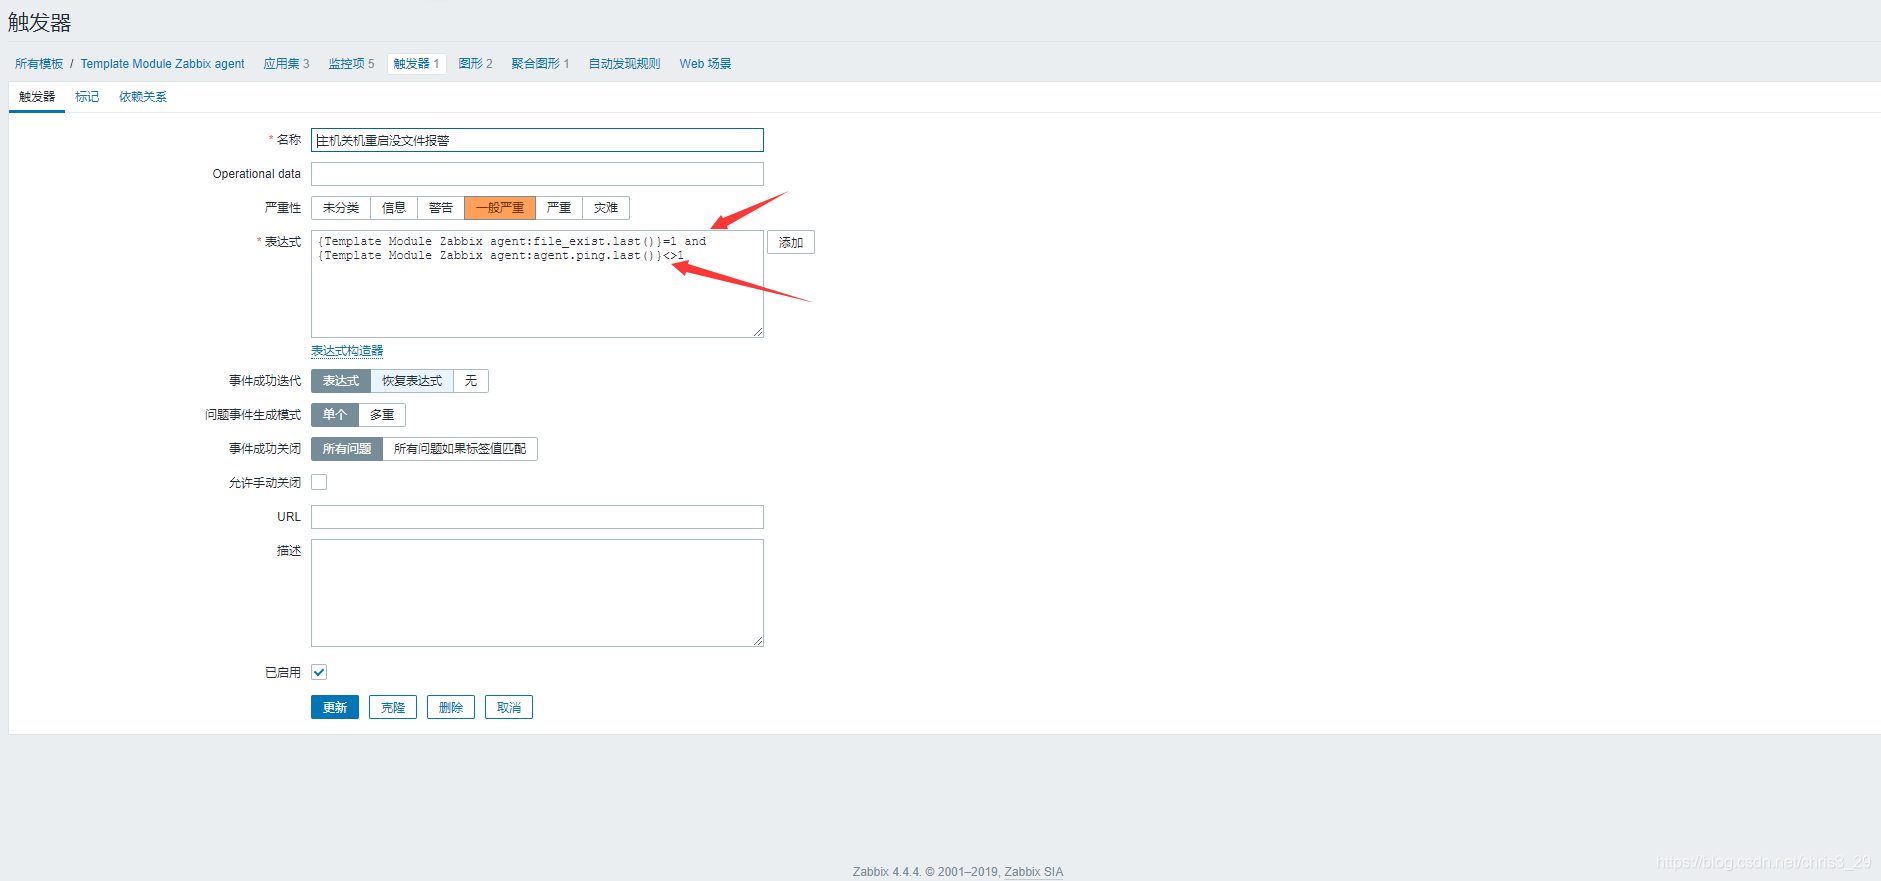Switch to the 触发器 form tab

pos(37,97)
